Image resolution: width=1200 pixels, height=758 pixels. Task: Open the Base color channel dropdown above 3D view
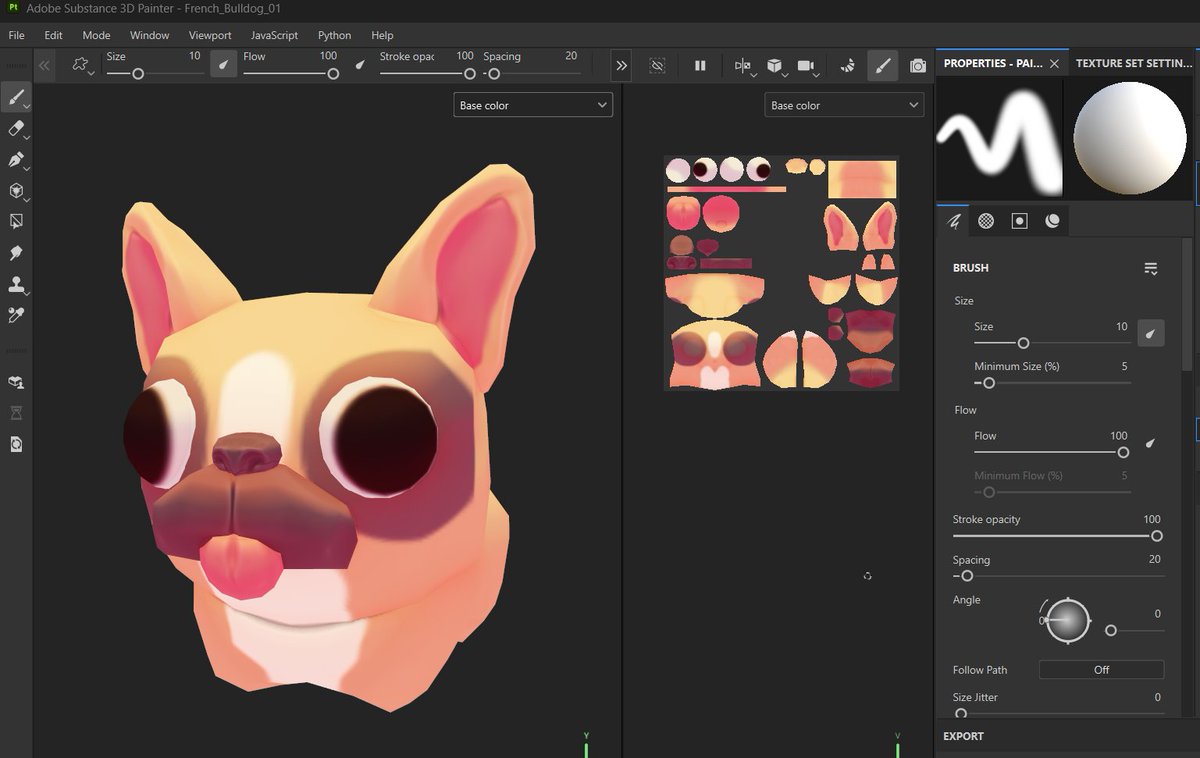pyautogui.click(x=533, y=104)
